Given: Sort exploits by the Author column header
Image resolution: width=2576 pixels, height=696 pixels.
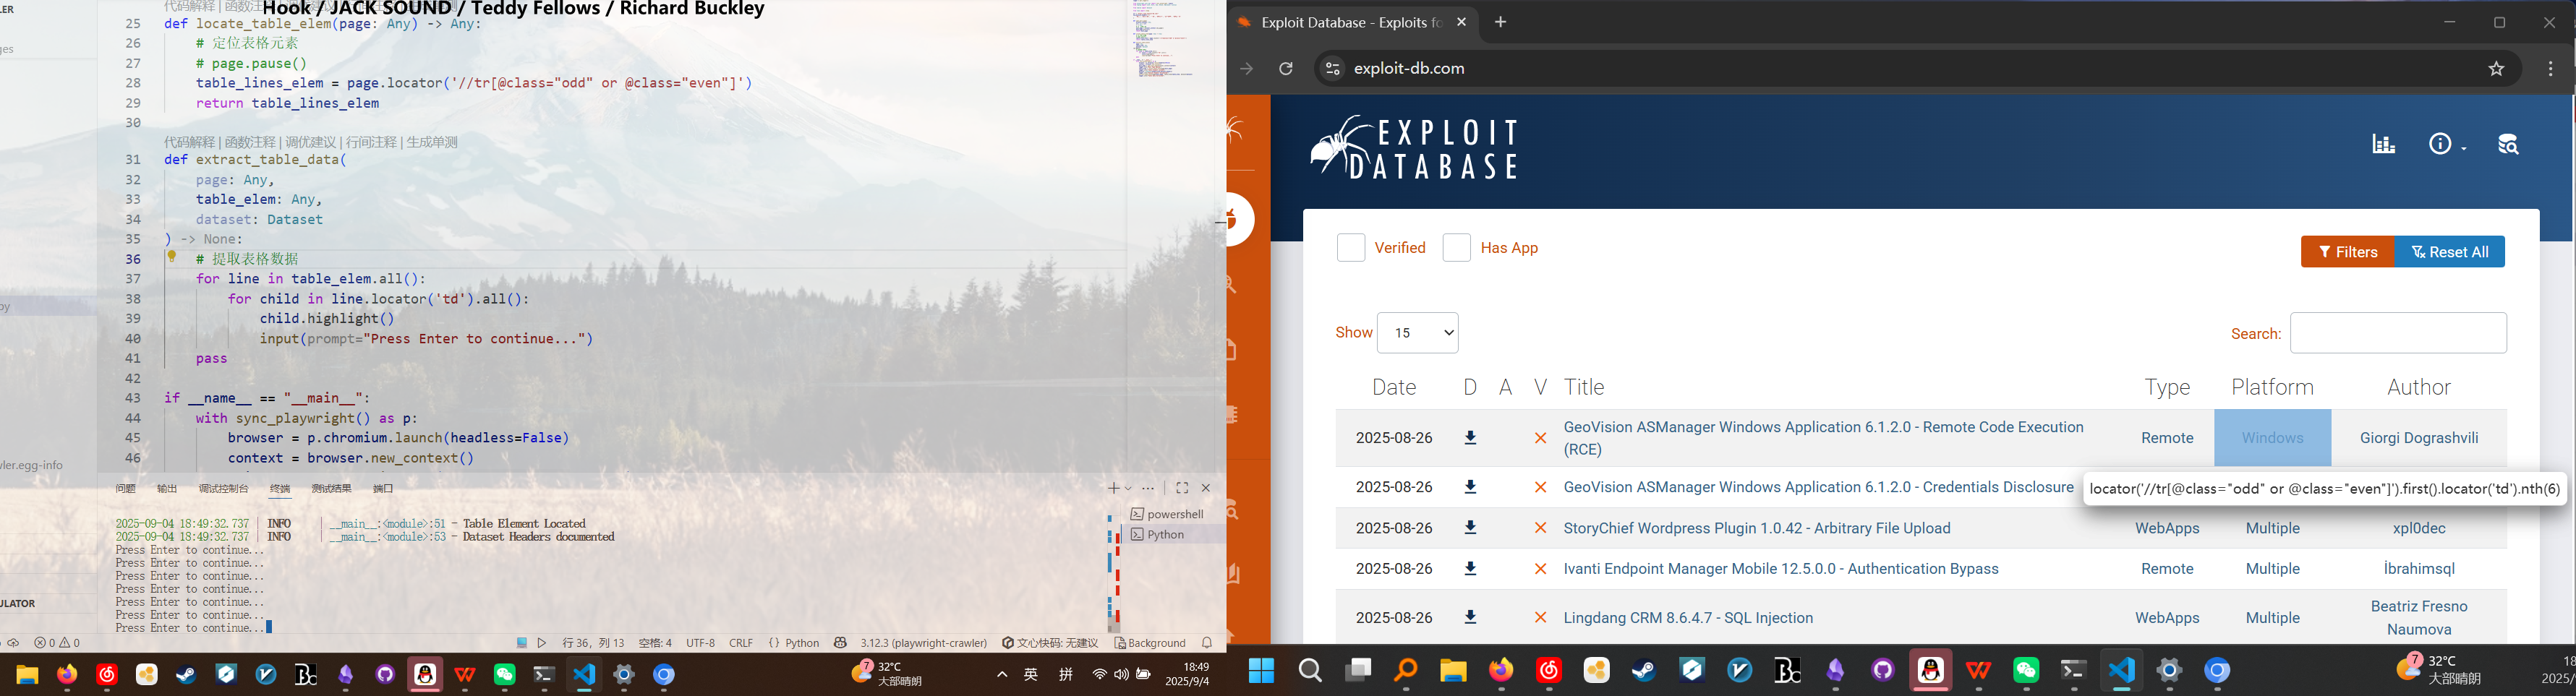Looking at the screenshot, I should coord(2419,387).
